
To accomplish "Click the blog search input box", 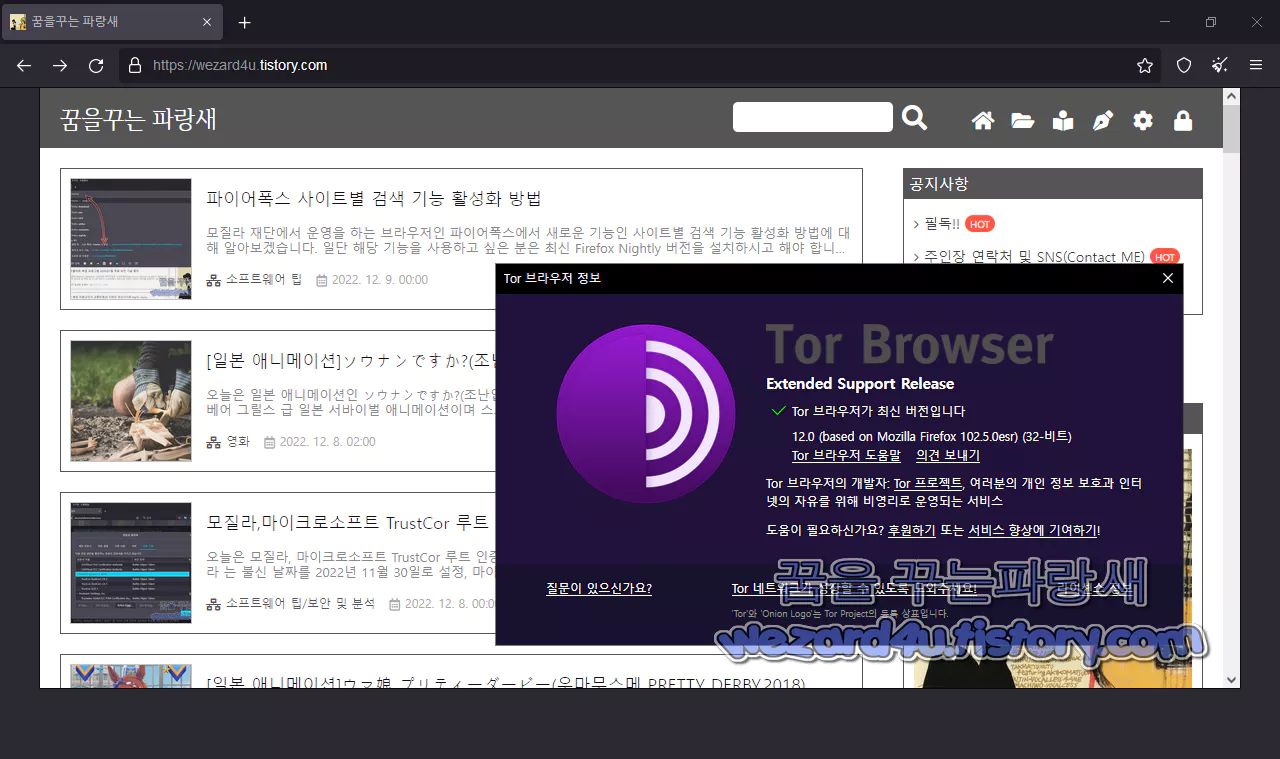I will coord(812,117).
